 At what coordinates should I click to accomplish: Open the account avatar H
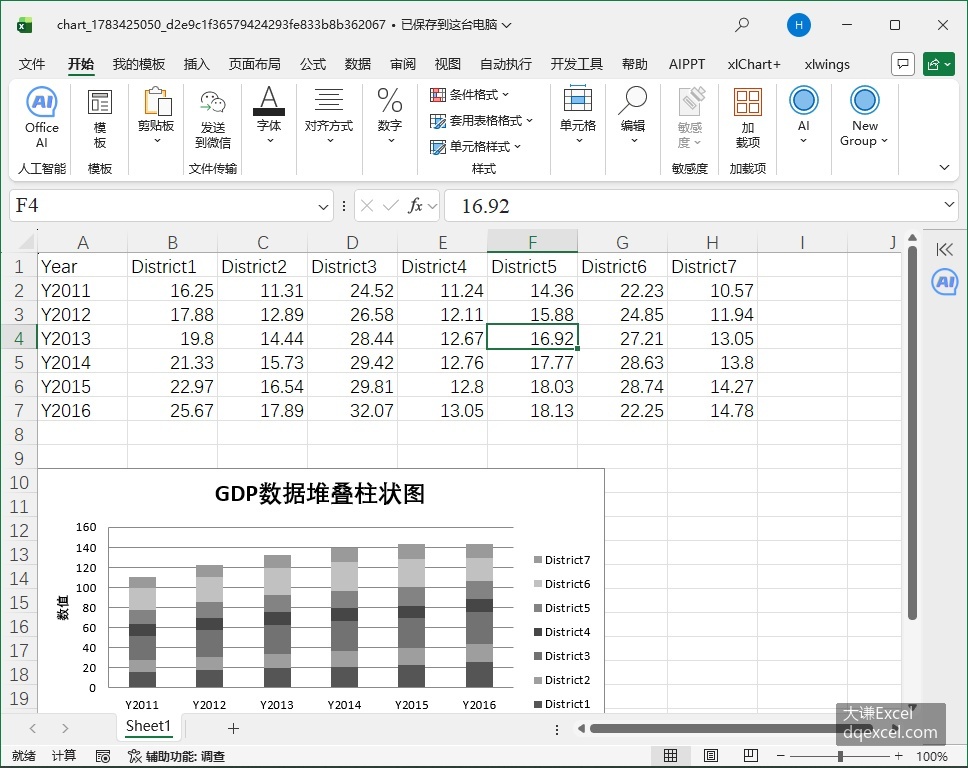point(799,25)
